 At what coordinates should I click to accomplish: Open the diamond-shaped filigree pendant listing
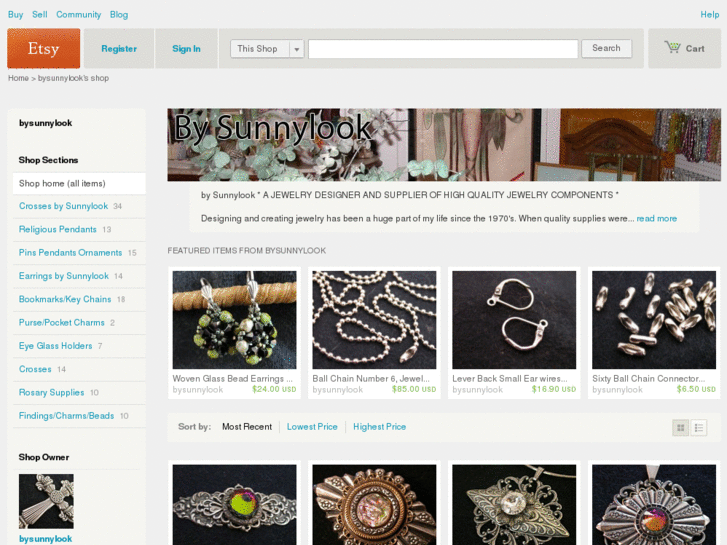tap(514, 505)
